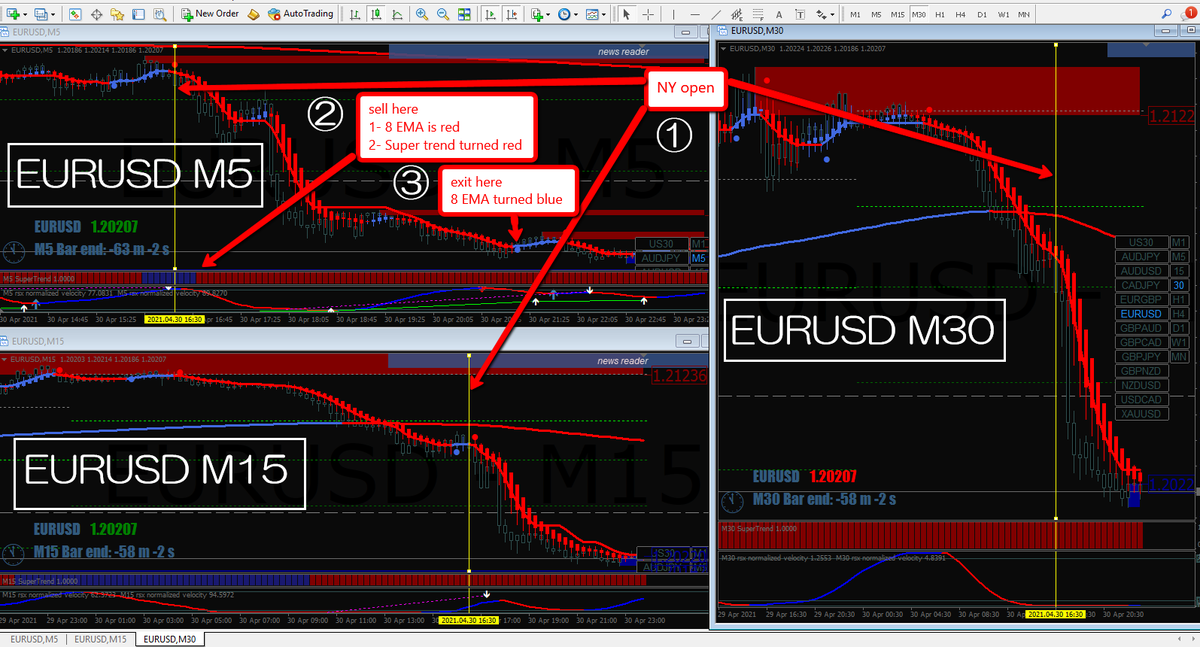Screen dimensions: 1200x647
Task: Click news reader bar in M5 chart
Action: [548, 52]
